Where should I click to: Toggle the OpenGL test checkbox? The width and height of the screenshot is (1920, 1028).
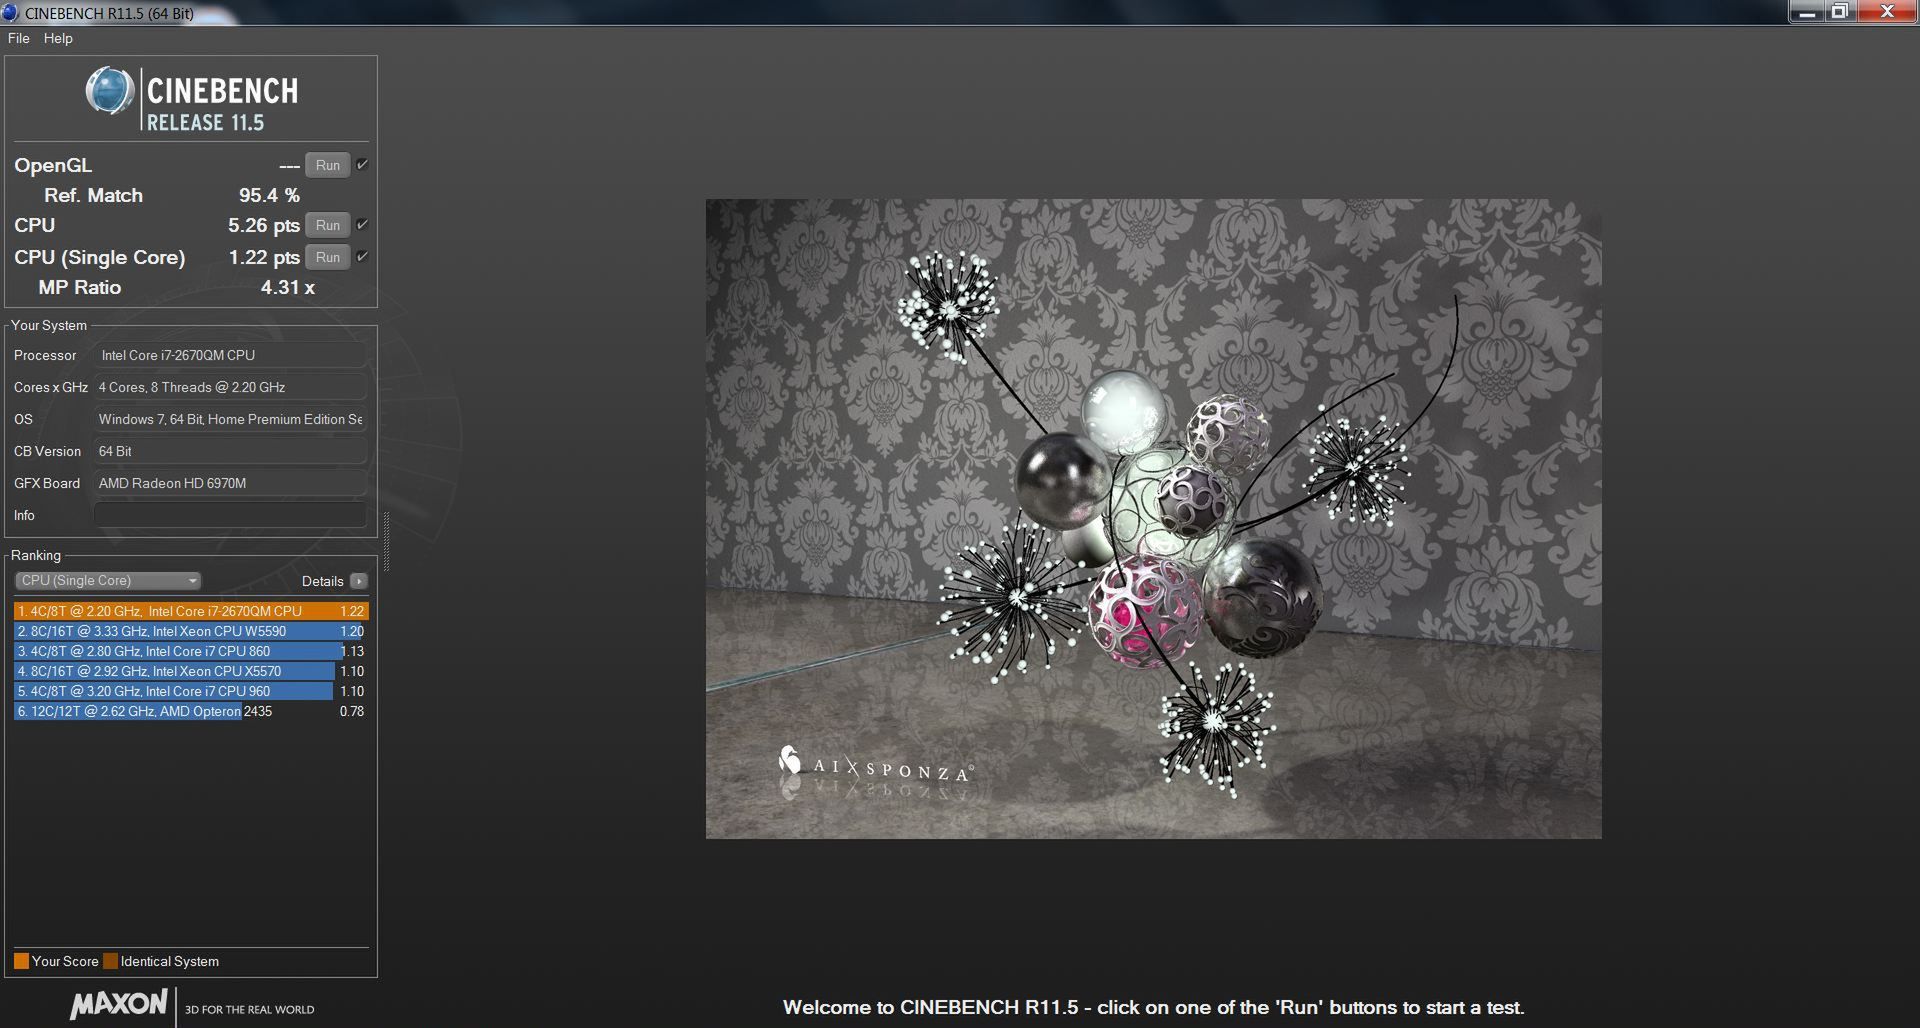pos(362,165)
